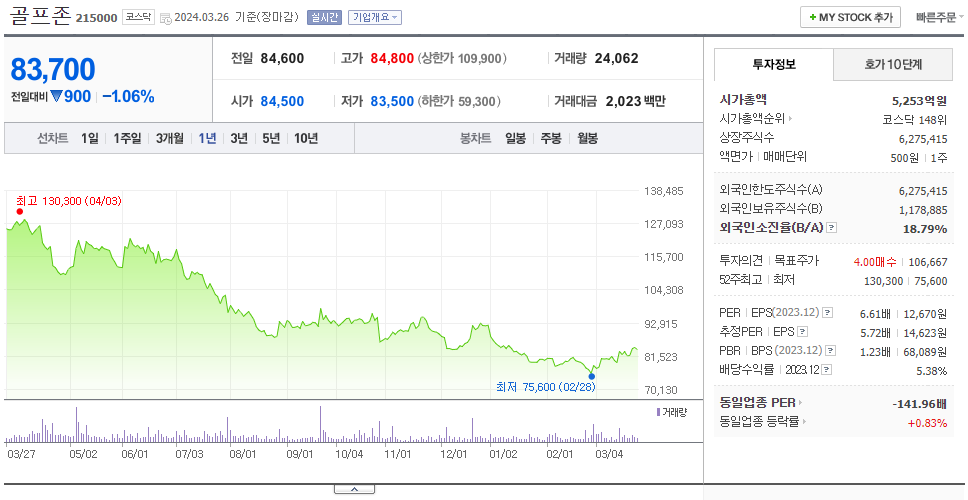Open the 빠른주문 dropdown
Viewport: 968px width, 500px height.
click(x=940, y=17)
